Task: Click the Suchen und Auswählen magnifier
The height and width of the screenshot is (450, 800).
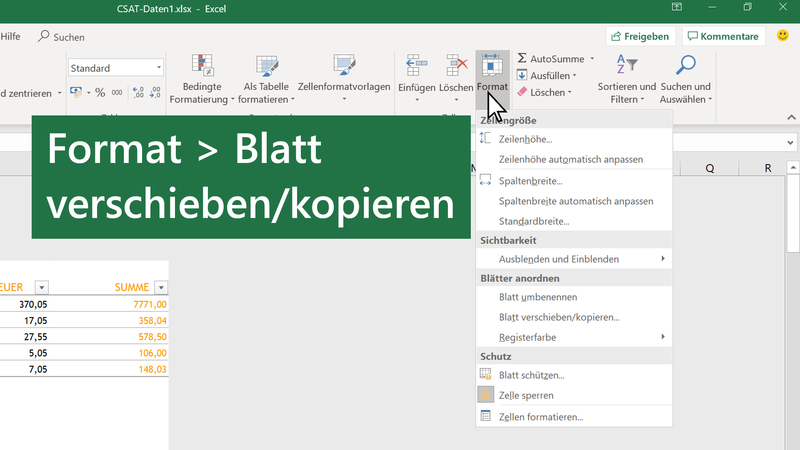Action: coord(686,67)
